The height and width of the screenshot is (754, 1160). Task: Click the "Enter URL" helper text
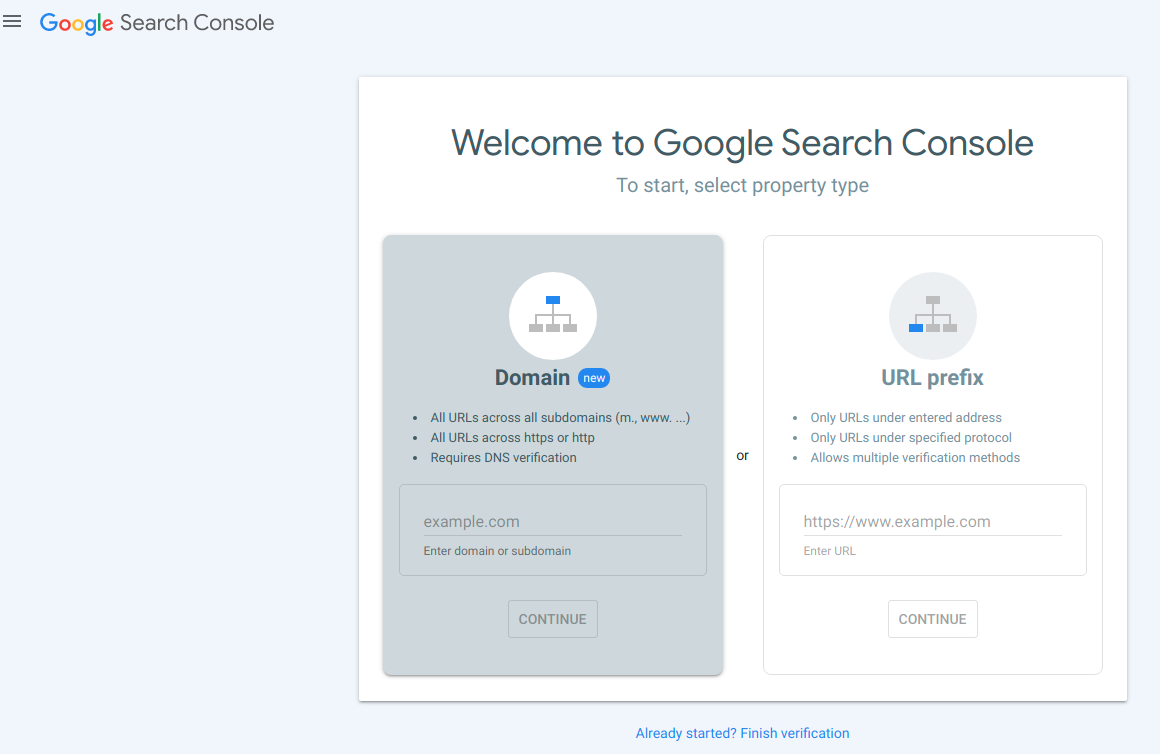coord(829,551)
